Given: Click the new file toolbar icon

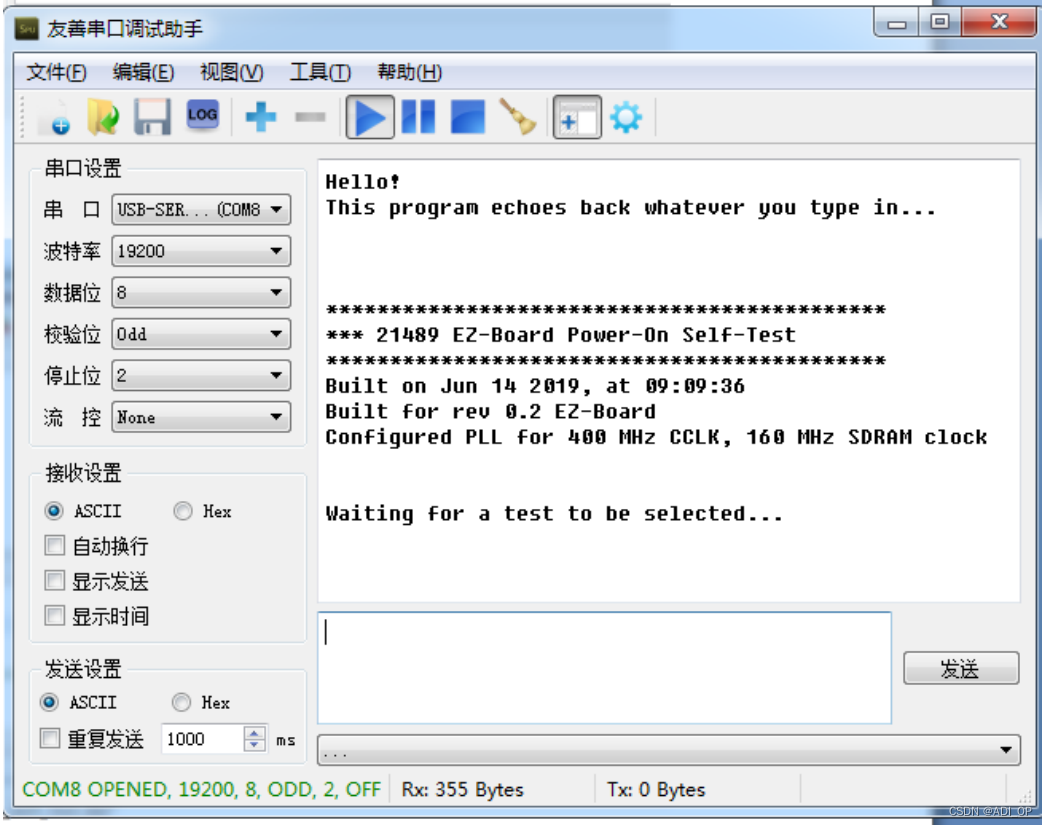Looking at the screenshot, I should point(55,118).
